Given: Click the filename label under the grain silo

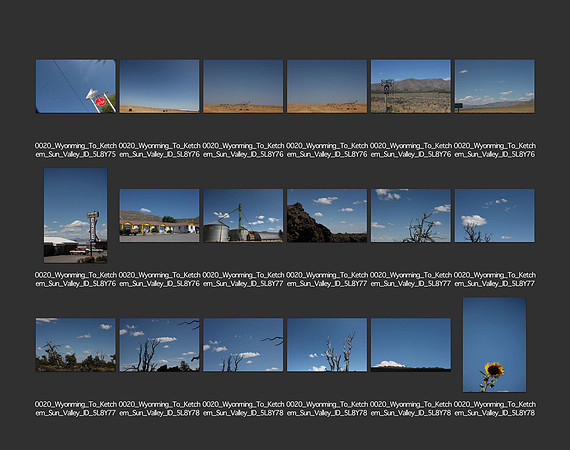Looking at the screenshot, I should click(x=243, y=279).
